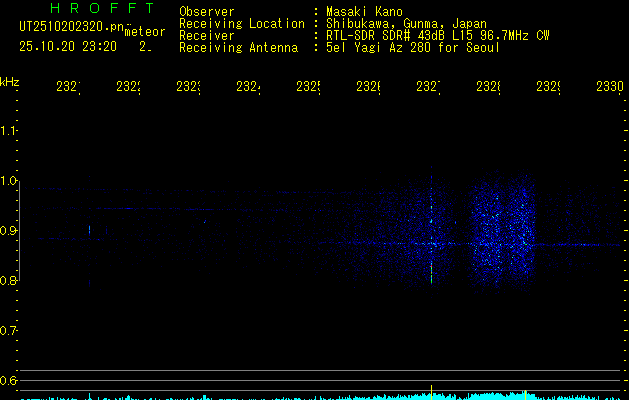Click the HROFFT title text
The height and width of the screenshot is (400, 629).
click(102, 8)
